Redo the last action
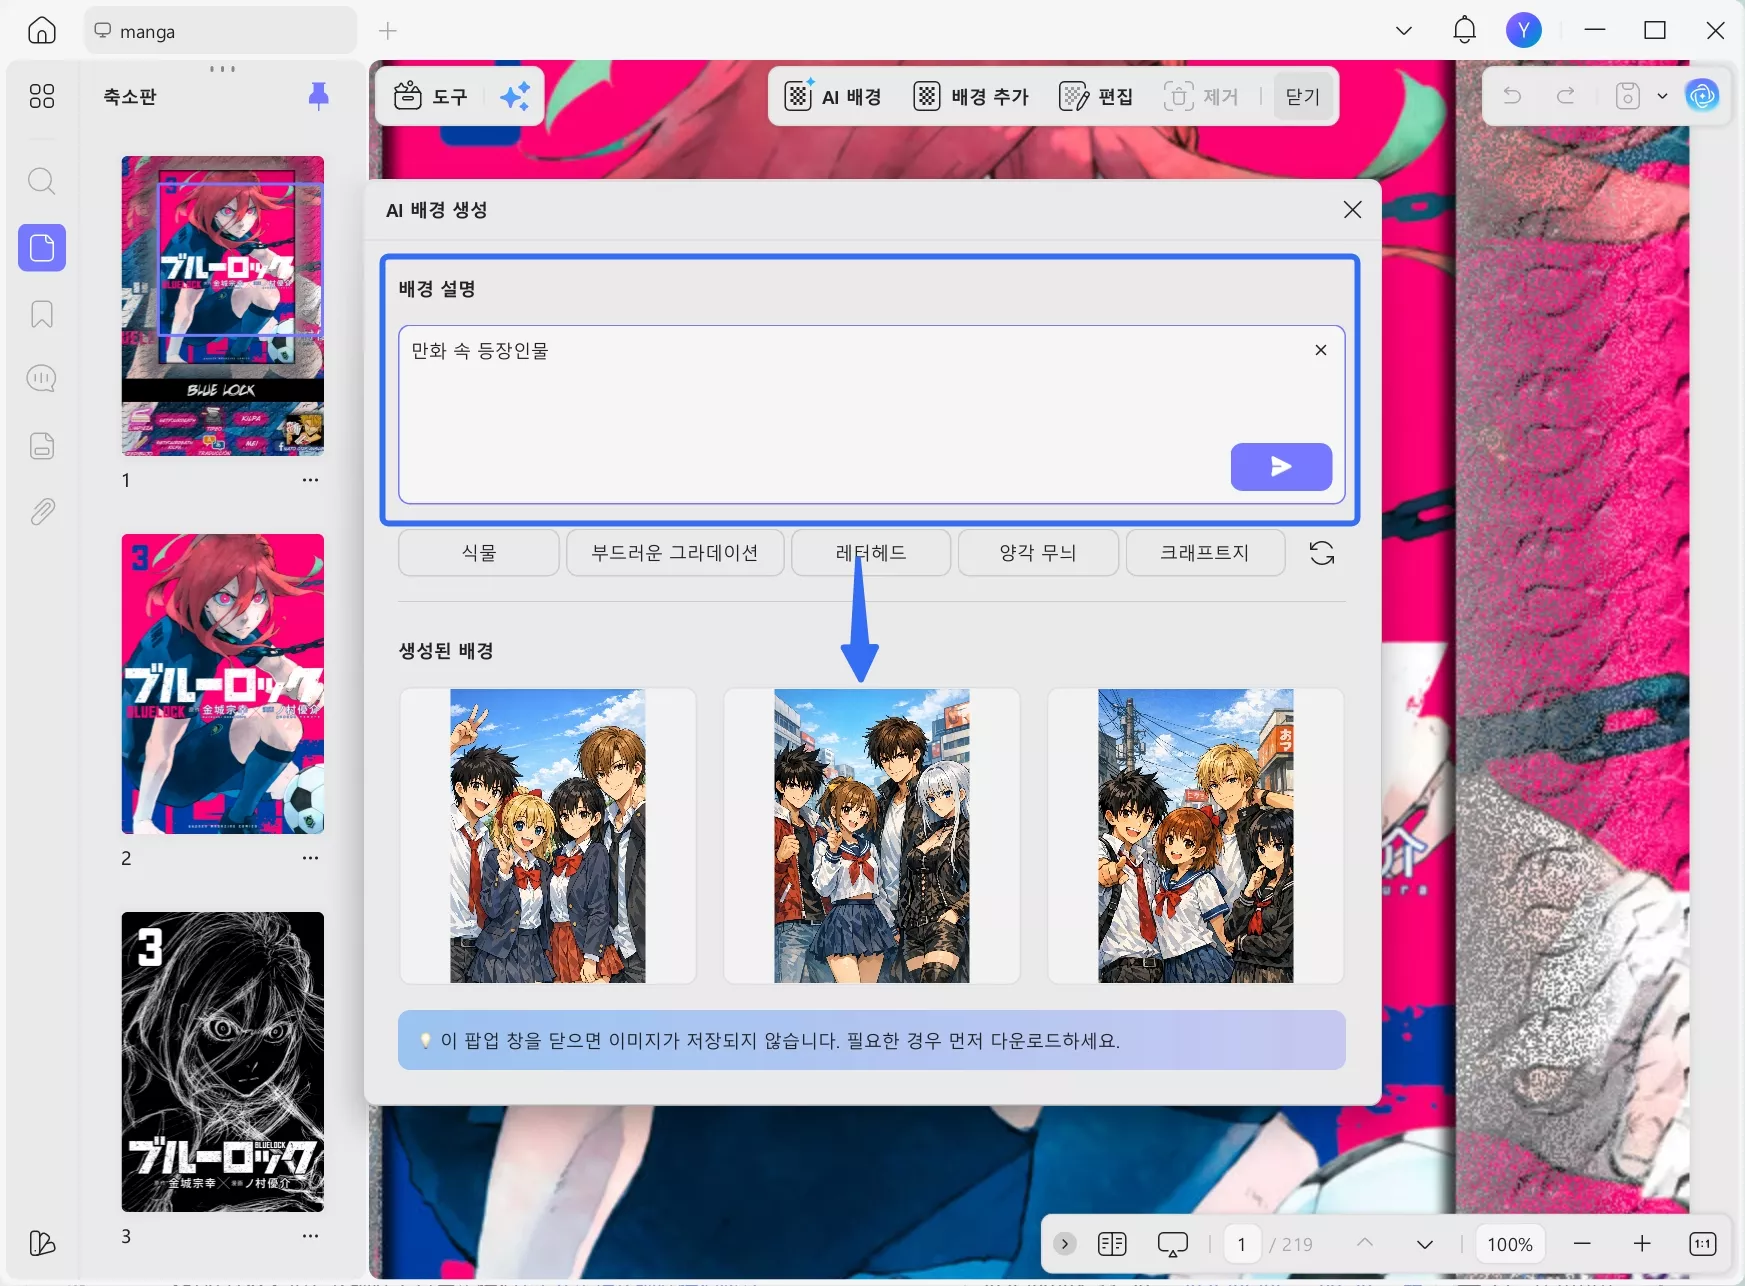 coord(1566,96)
